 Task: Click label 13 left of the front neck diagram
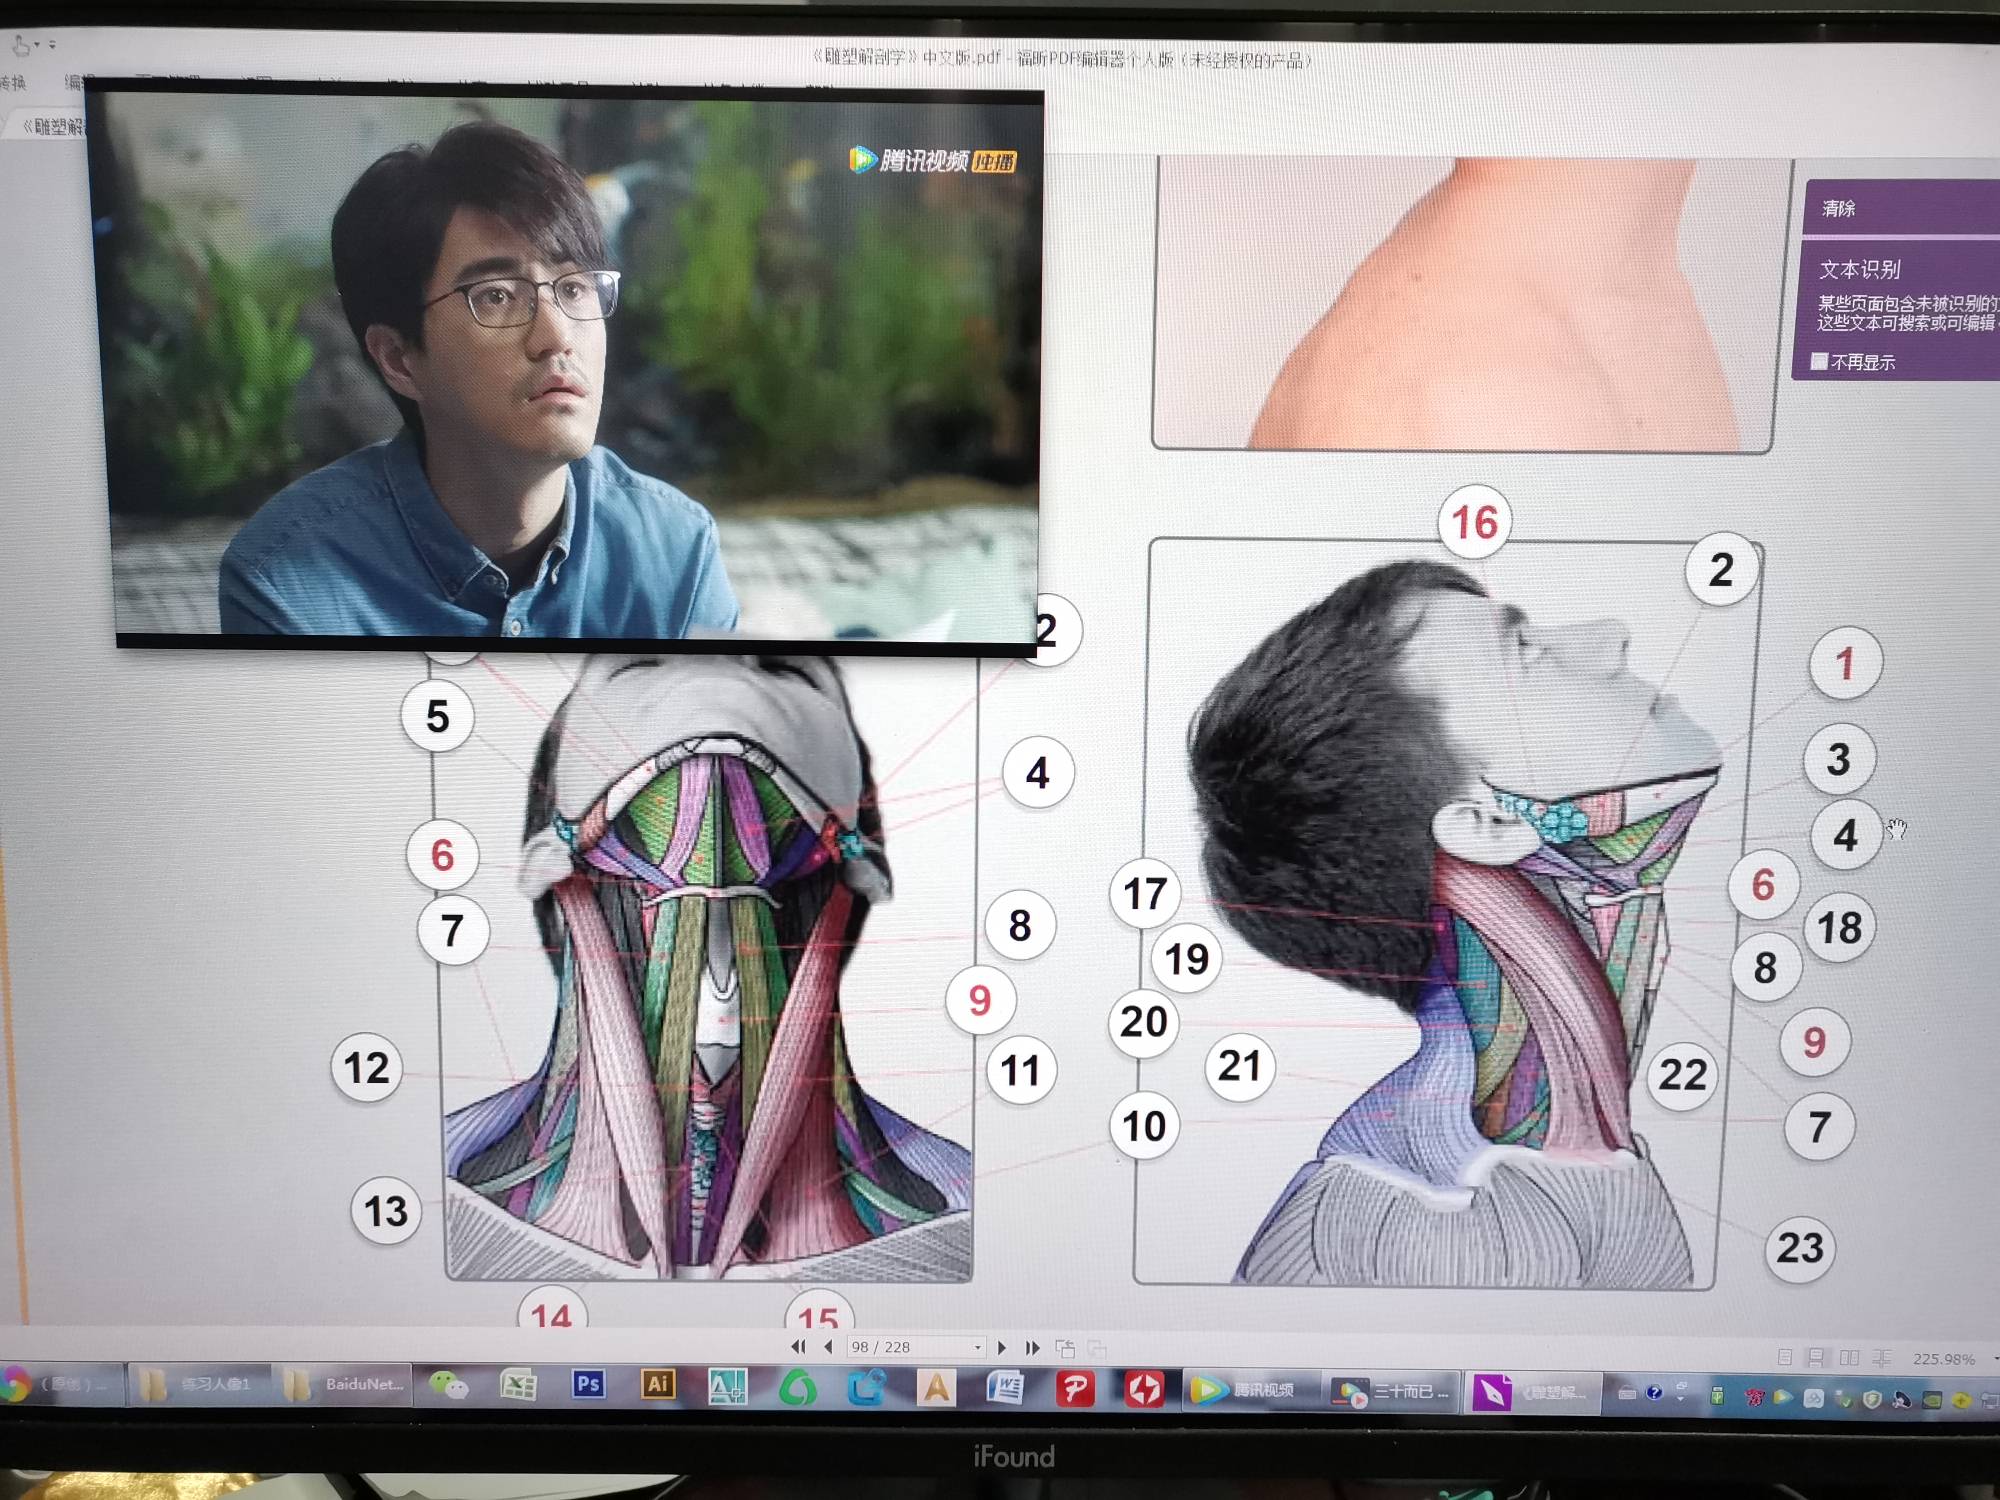click(386, 1211)
